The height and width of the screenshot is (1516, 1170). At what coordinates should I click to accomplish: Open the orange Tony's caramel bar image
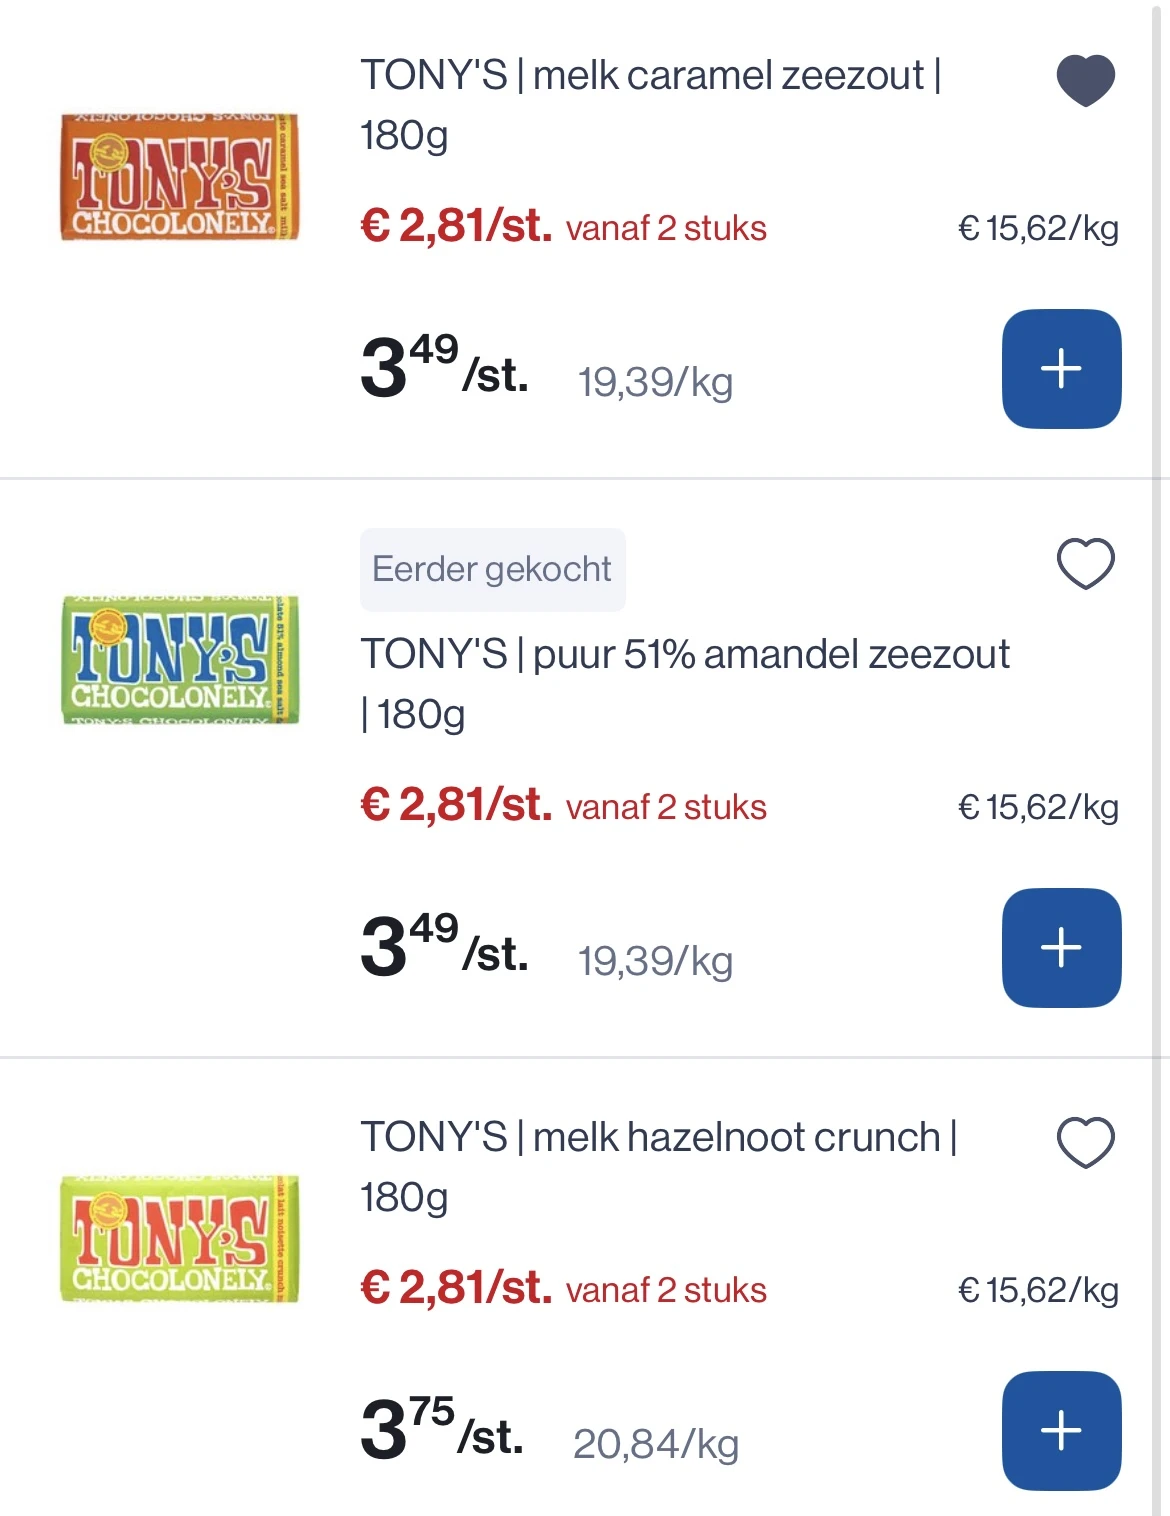[180, 177]
